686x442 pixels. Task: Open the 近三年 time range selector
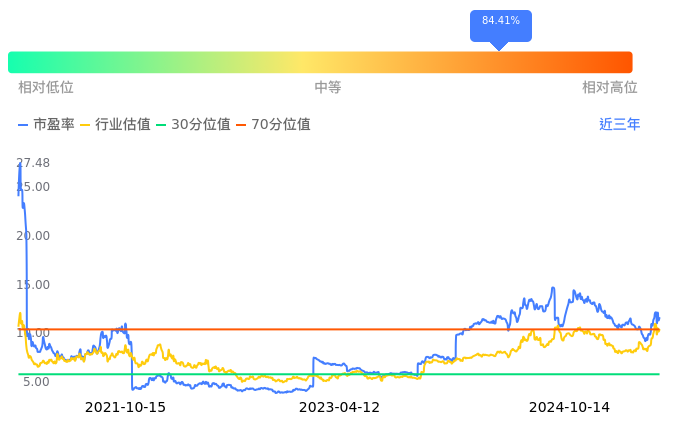pos(619,125)
